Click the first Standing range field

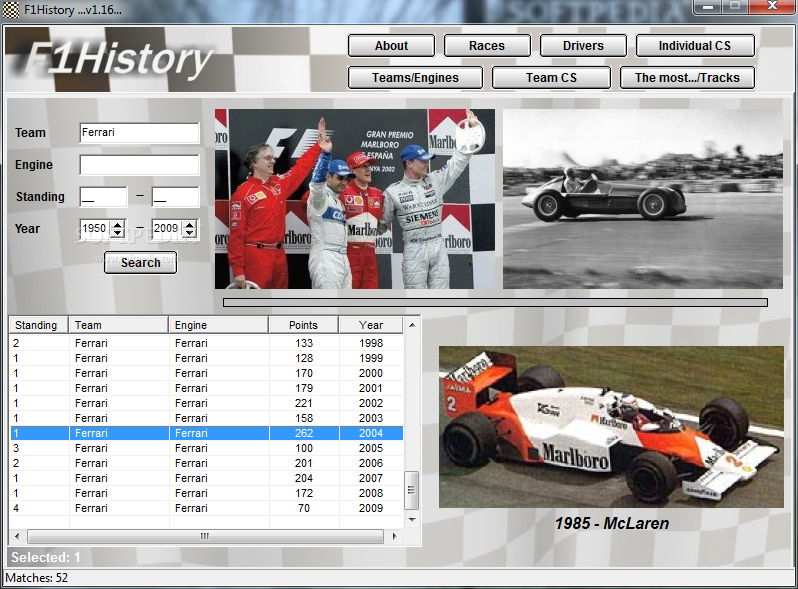103,197
